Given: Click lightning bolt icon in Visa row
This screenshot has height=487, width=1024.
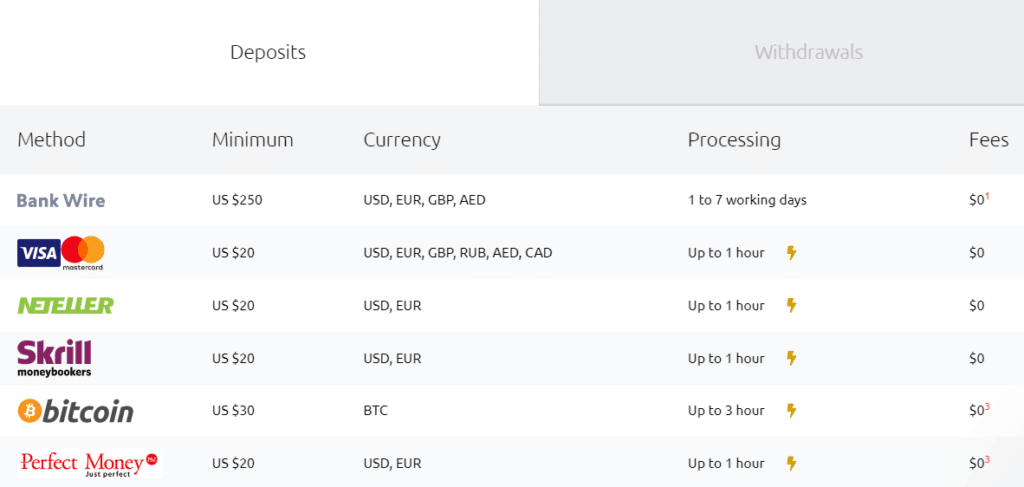Looking at the screenshot, I should pos(791,253).
